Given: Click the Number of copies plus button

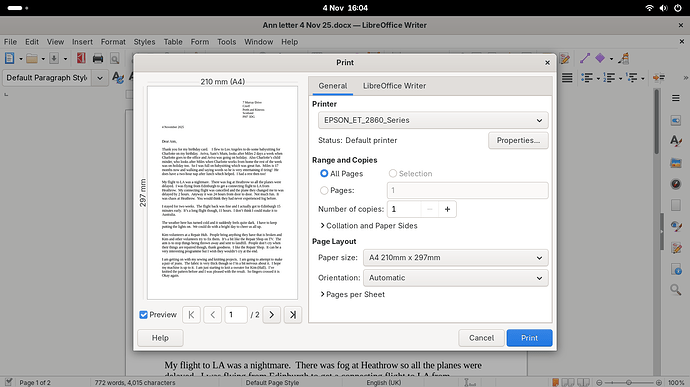Looking at the screenshot, I should click(x=447, y=209).
